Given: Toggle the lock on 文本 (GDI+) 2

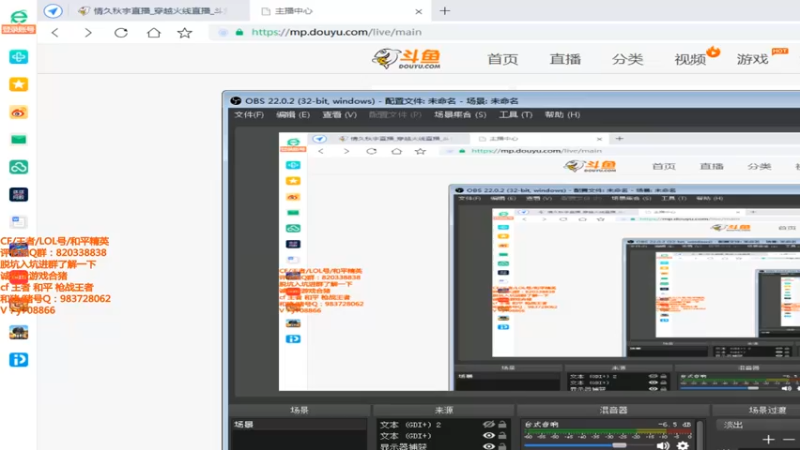Looking at the screenshot, I should [x=503, y=424].
